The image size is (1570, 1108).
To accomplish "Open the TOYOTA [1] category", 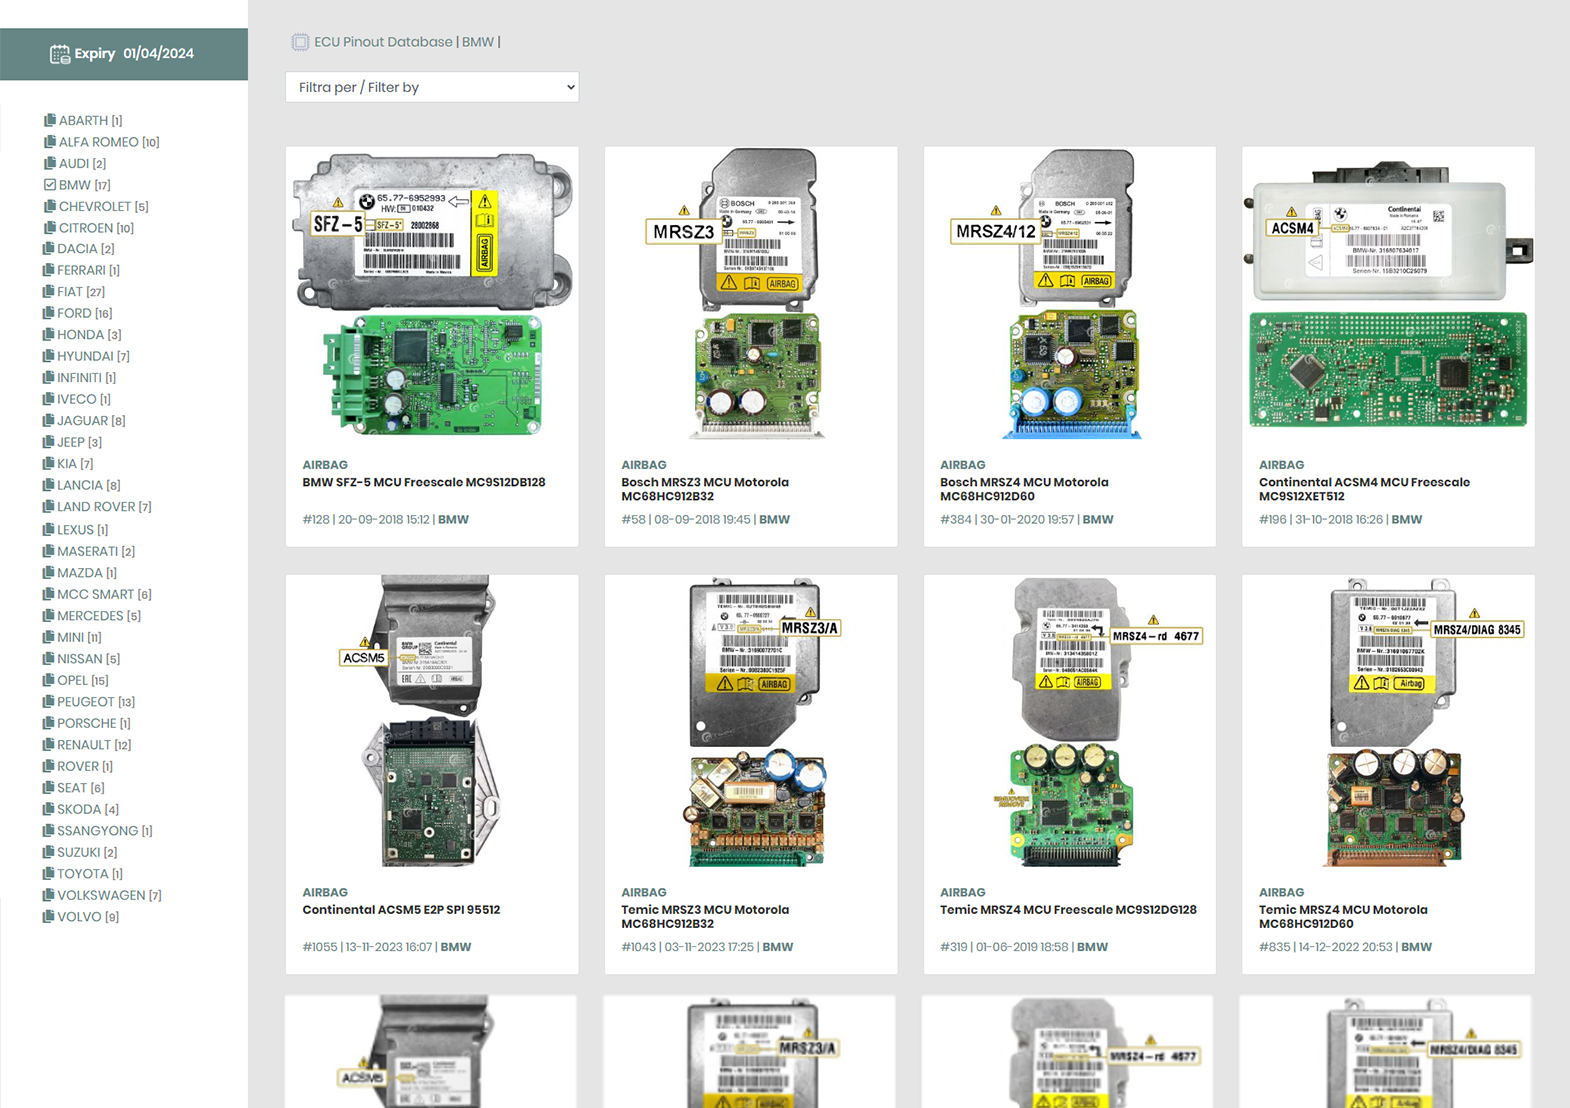I will point(82,874).
